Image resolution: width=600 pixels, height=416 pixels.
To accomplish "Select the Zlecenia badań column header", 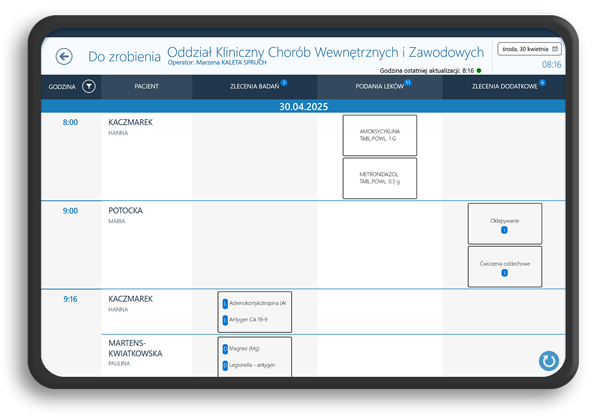I will 254,86.
